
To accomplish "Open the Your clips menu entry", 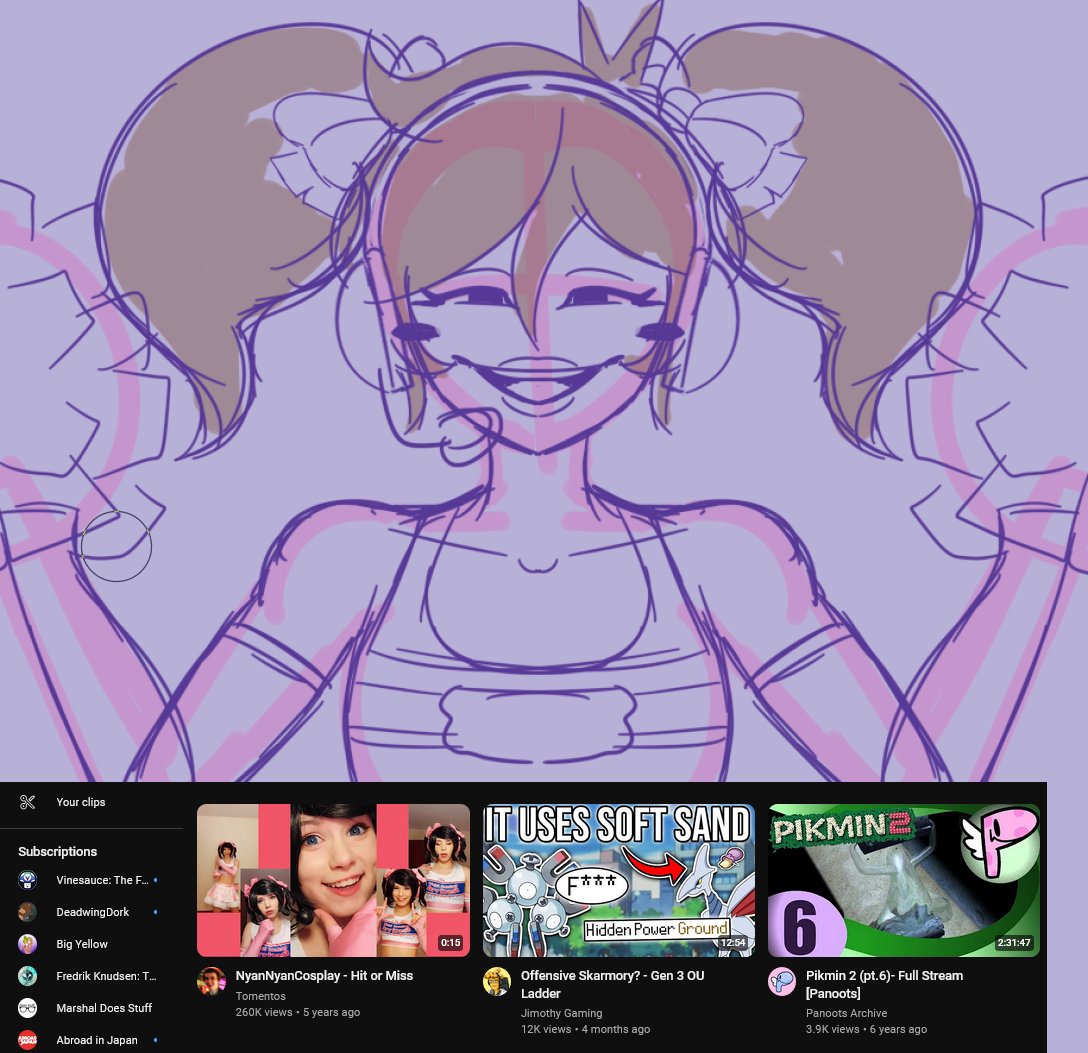I will [80, 802].
